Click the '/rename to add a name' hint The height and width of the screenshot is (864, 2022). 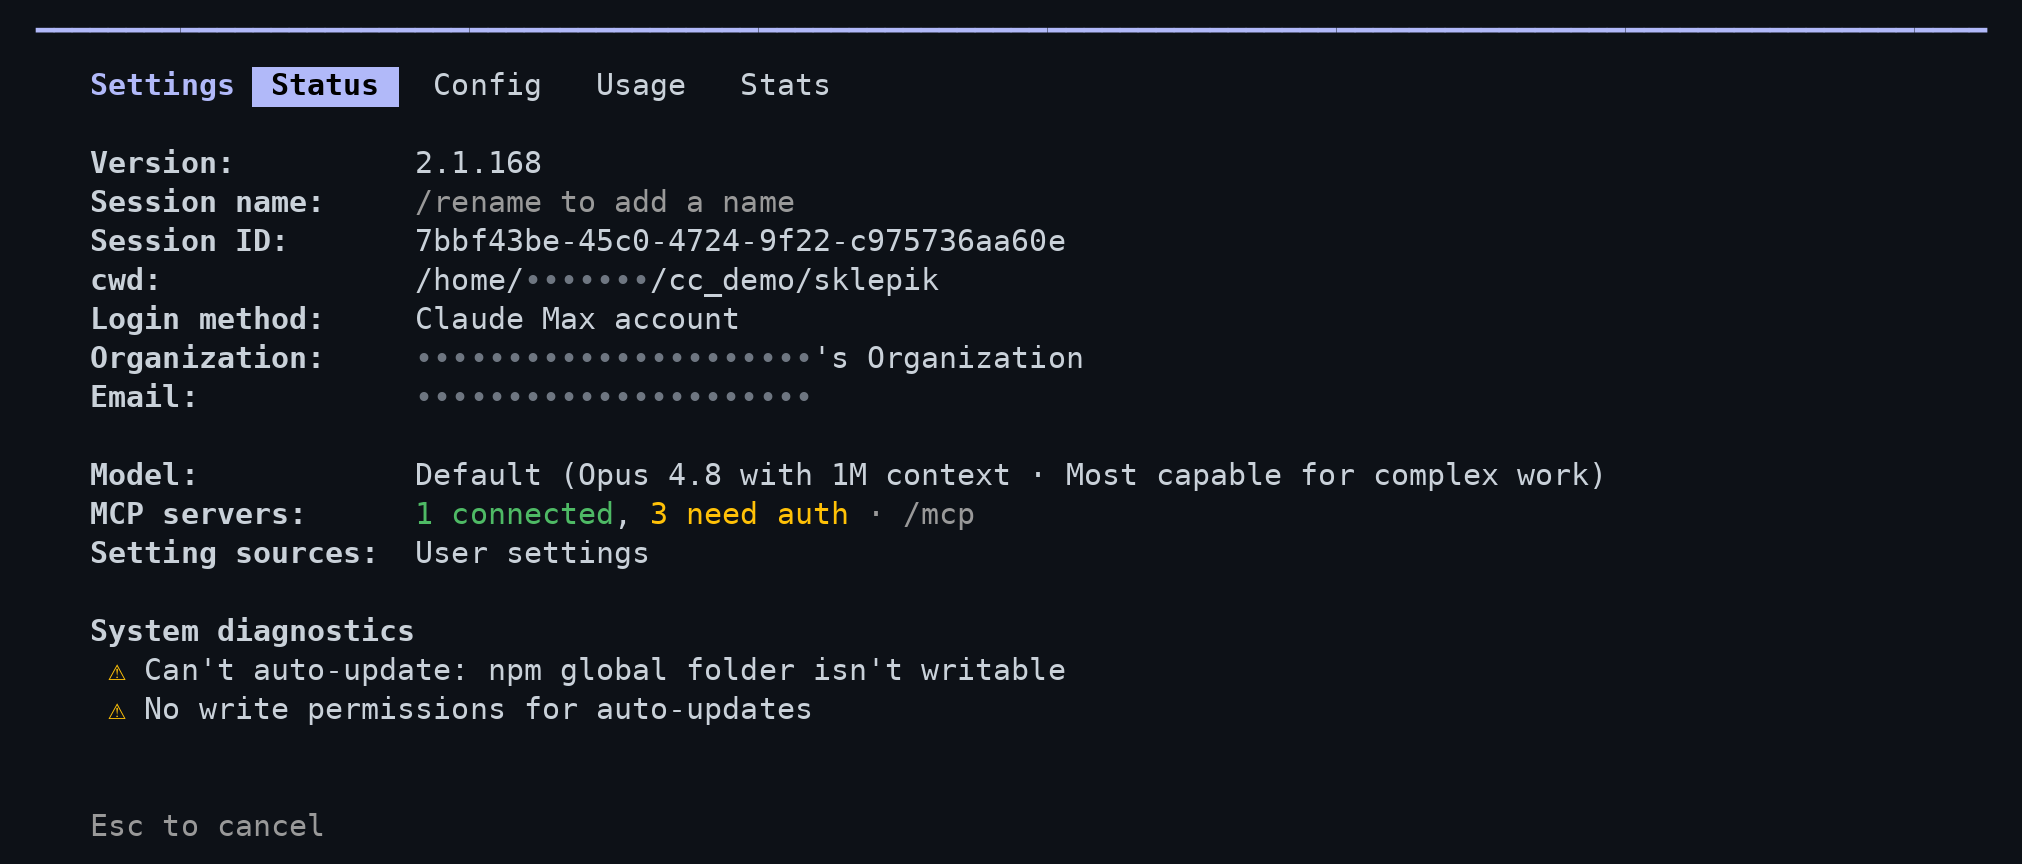(x=604, y=203)
